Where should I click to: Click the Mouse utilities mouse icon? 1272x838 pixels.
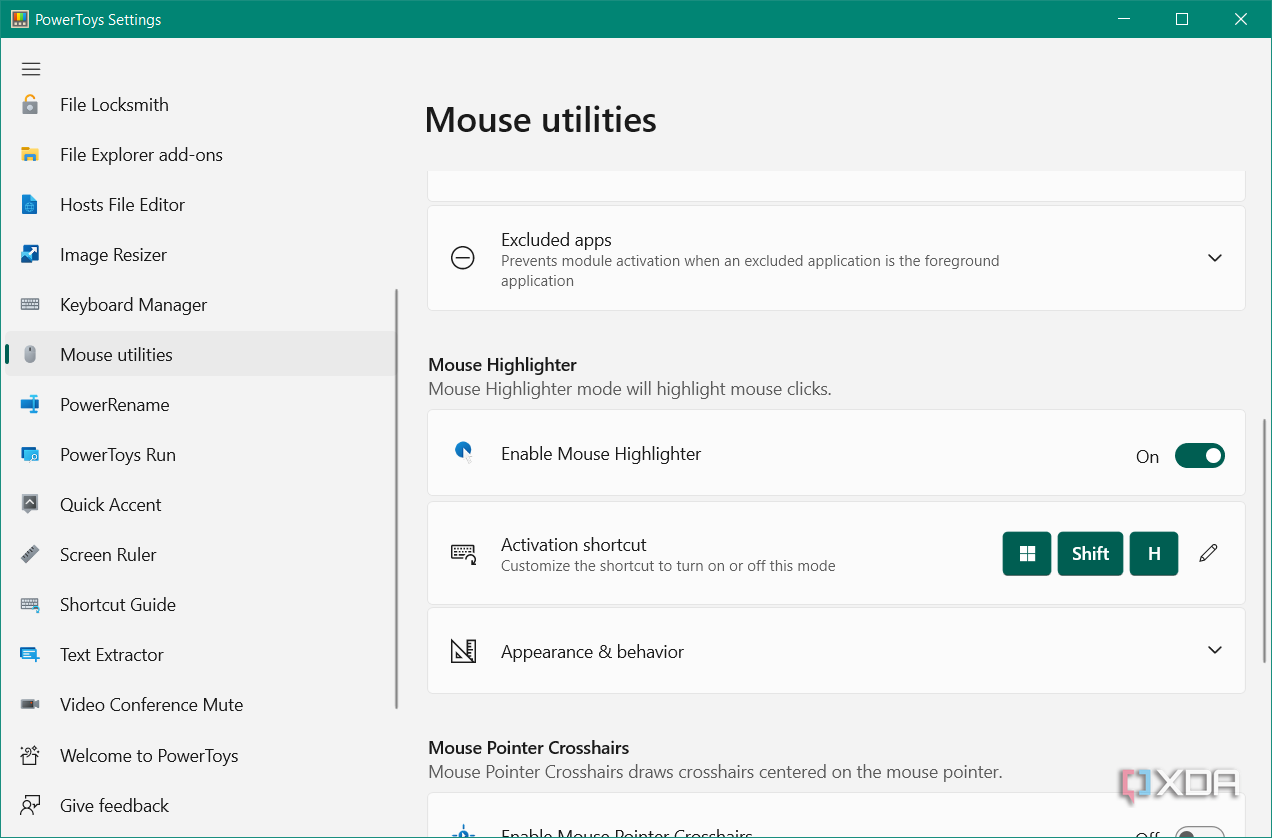[x=30, y=355]
